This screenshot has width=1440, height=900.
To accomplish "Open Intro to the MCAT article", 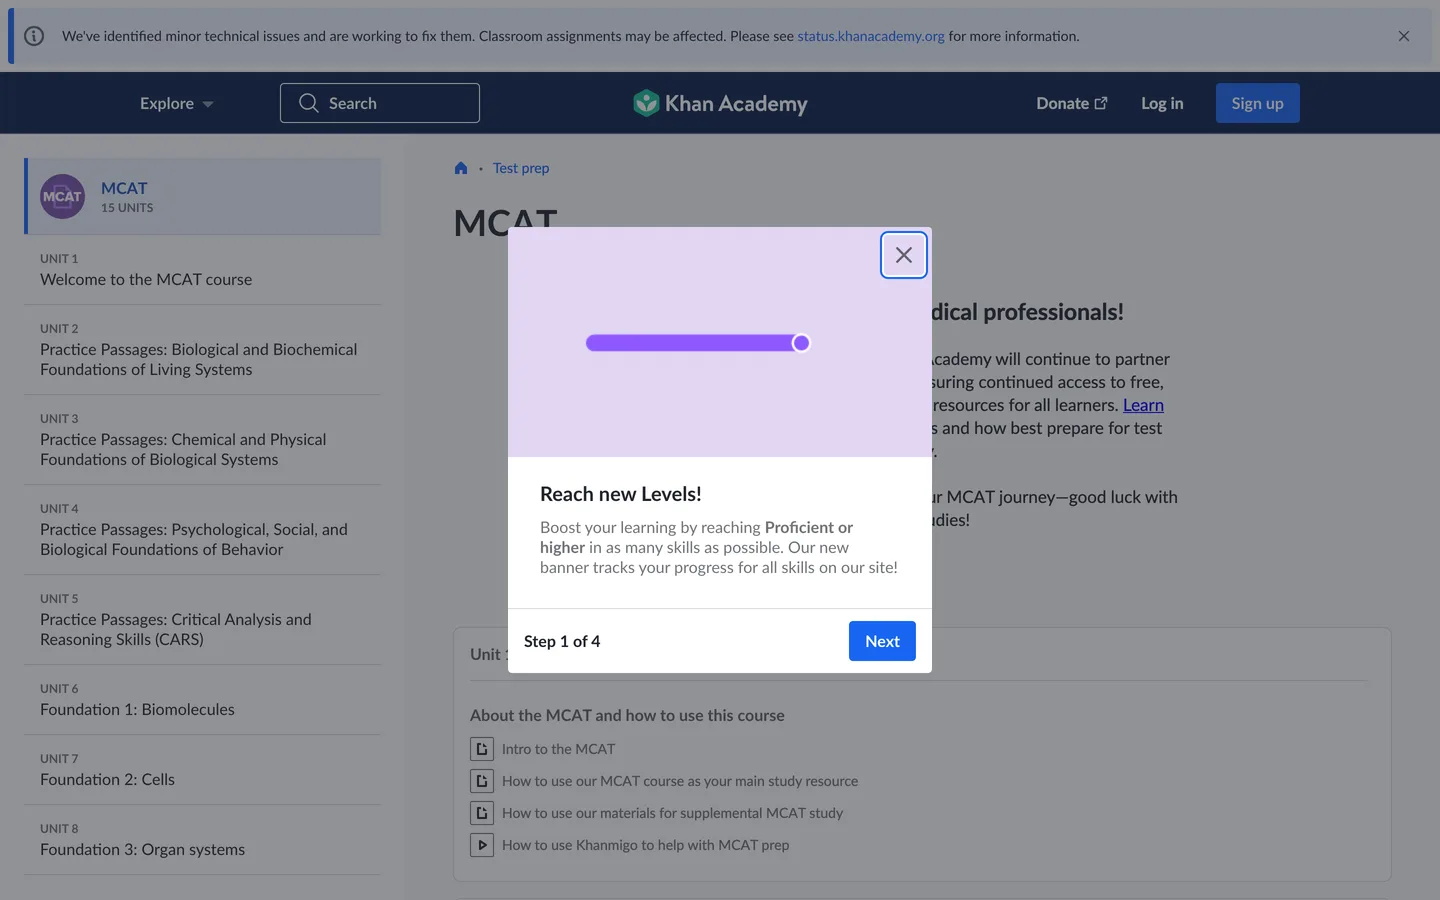I will [x=558, y=749].
